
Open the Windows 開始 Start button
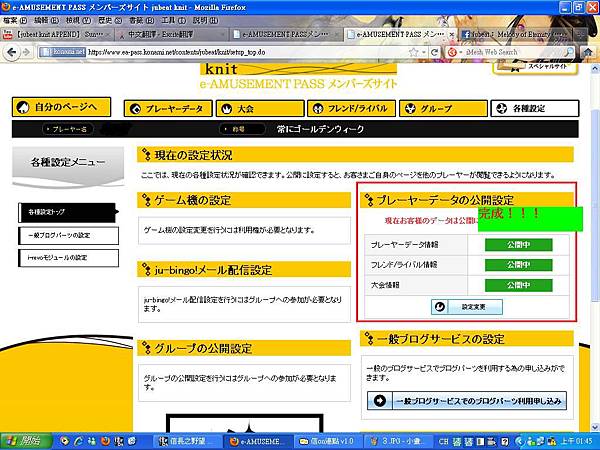click(x=26, y=441)
